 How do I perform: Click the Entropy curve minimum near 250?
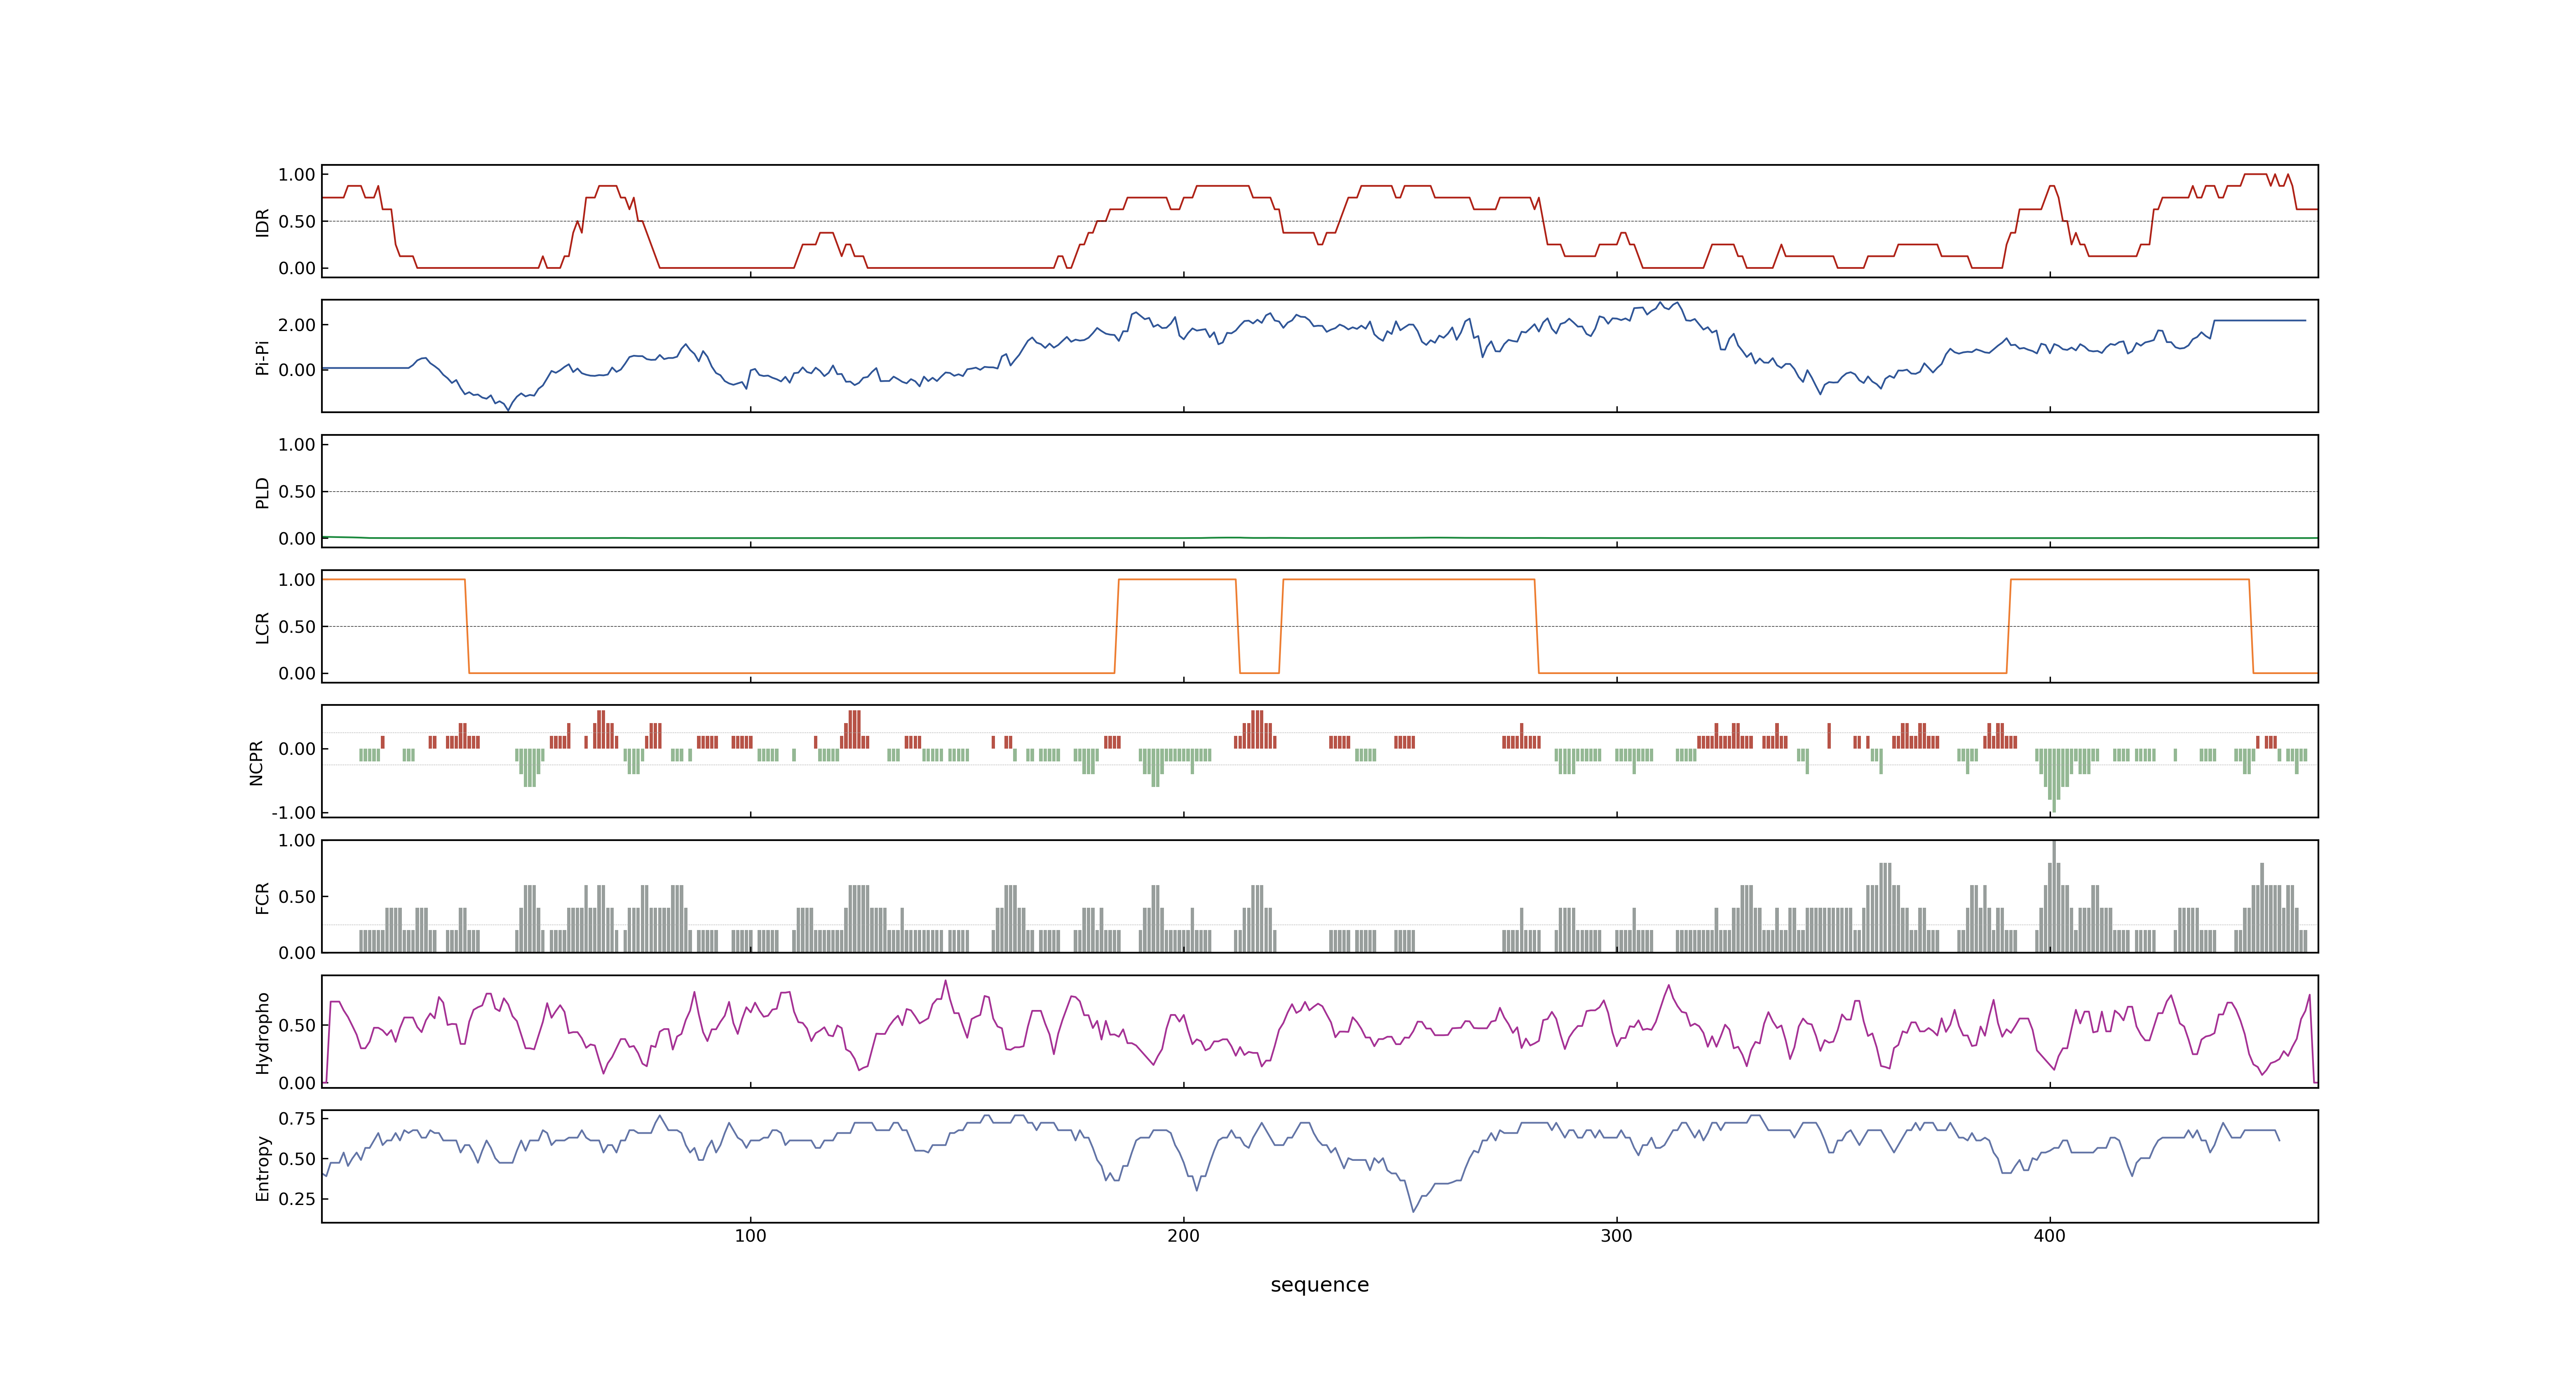pyautogui.click(x=1413, y=1211)
